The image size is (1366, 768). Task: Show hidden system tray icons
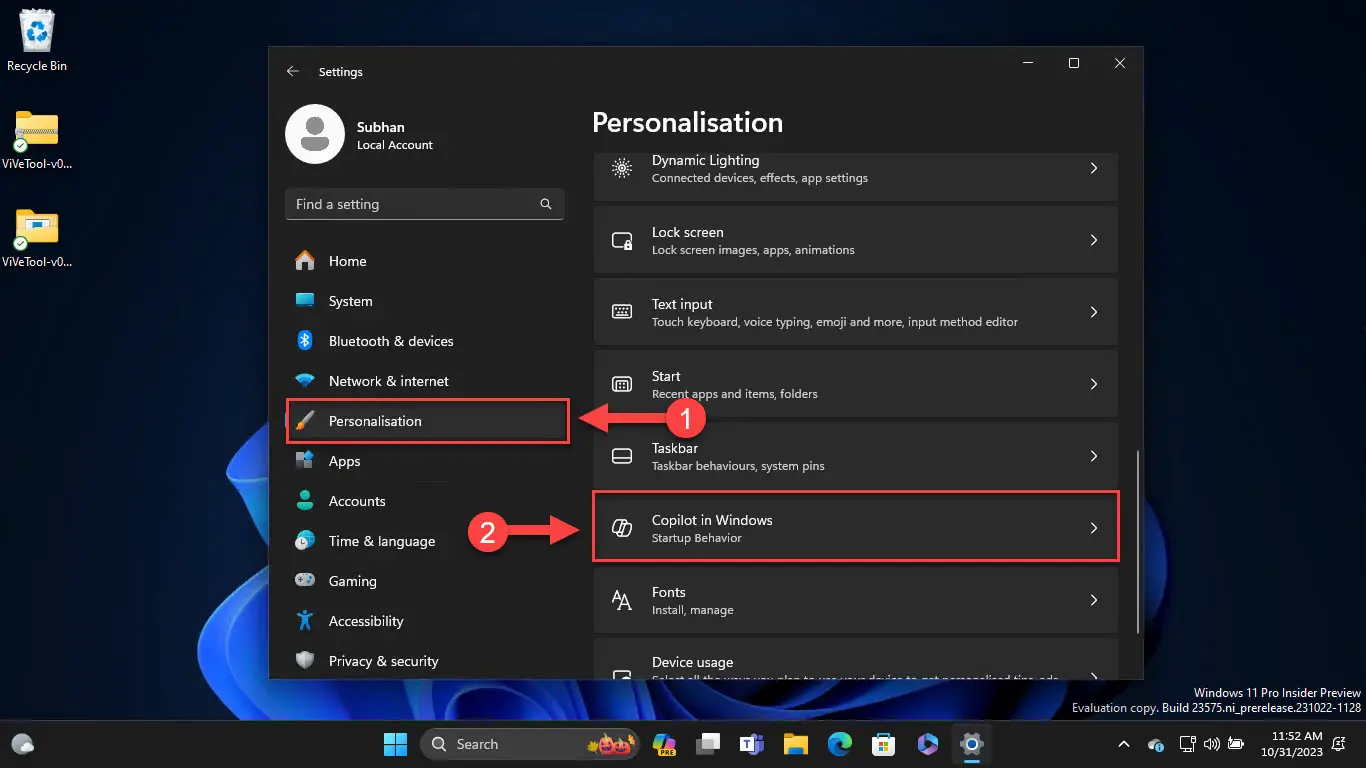point(1124,744)
